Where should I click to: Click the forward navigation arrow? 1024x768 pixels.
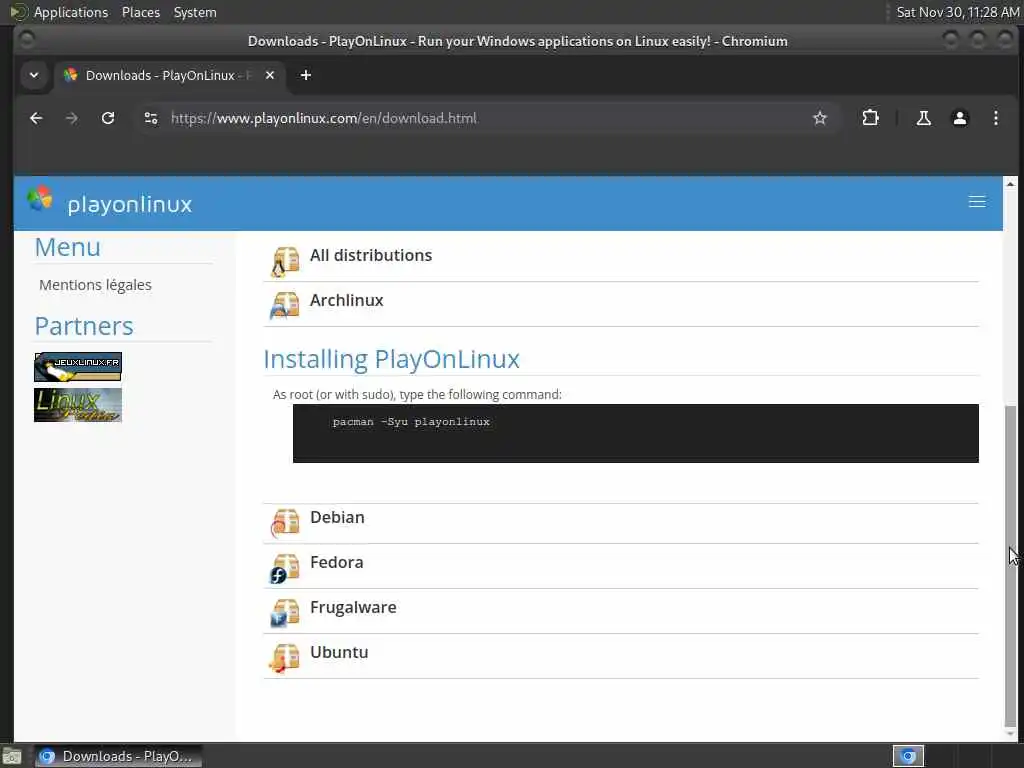tap(72, 118)
